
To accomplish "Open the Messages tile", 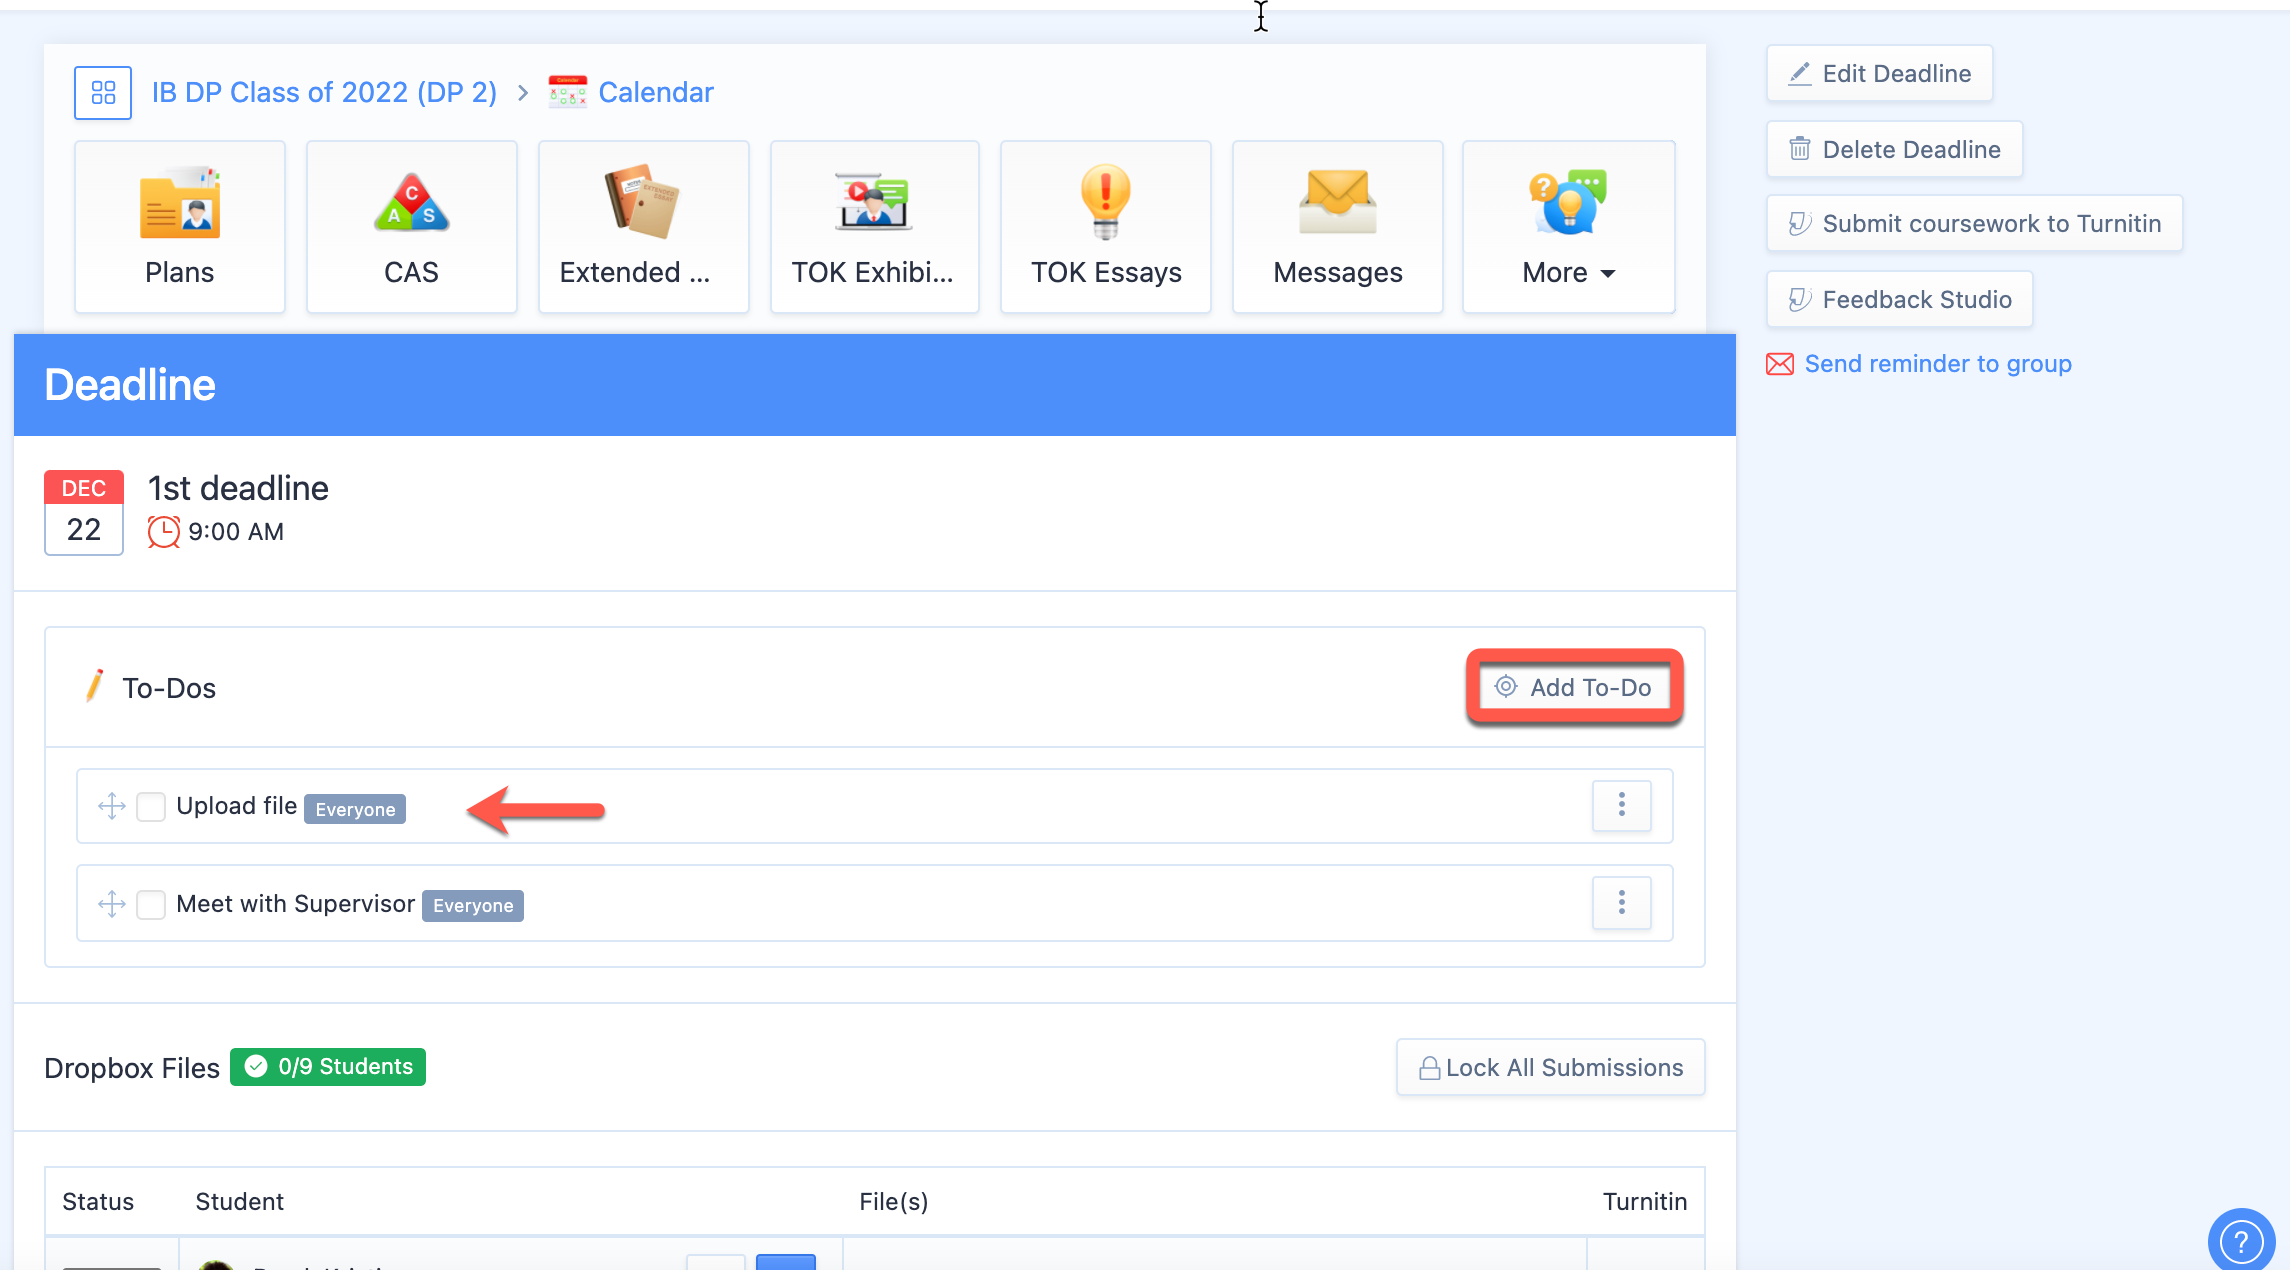I will (1338, 227).
